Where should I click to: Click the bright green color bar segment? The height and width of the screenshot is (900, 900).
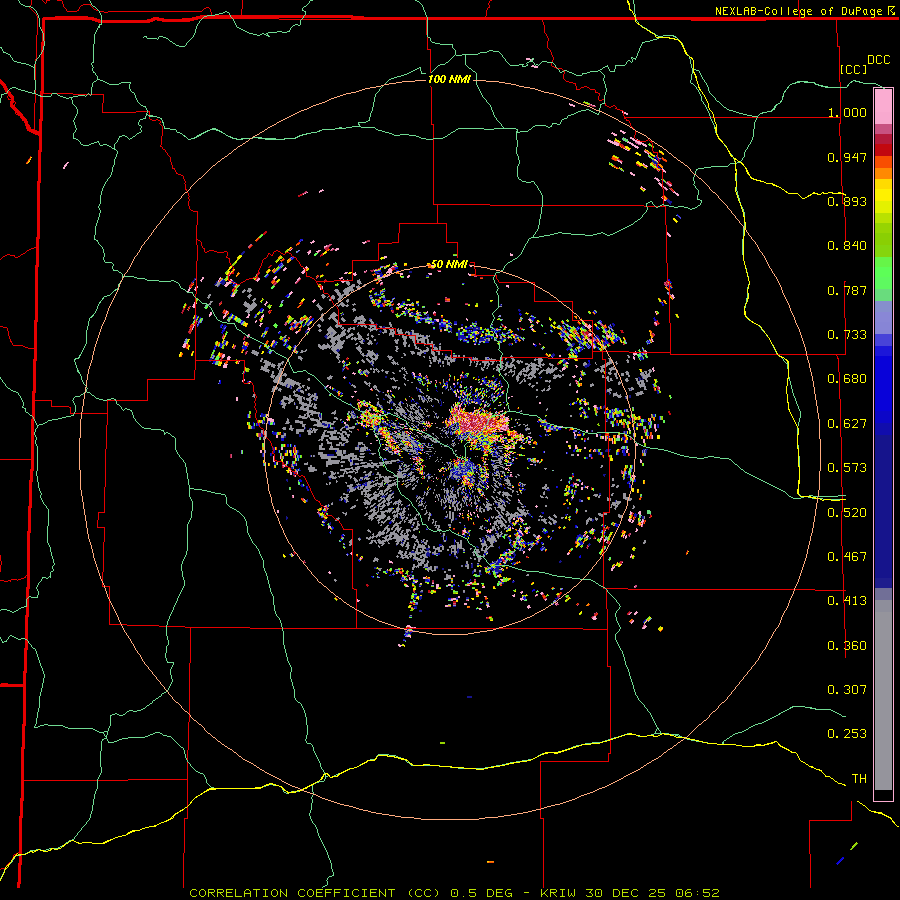click(x=883, y=273)
